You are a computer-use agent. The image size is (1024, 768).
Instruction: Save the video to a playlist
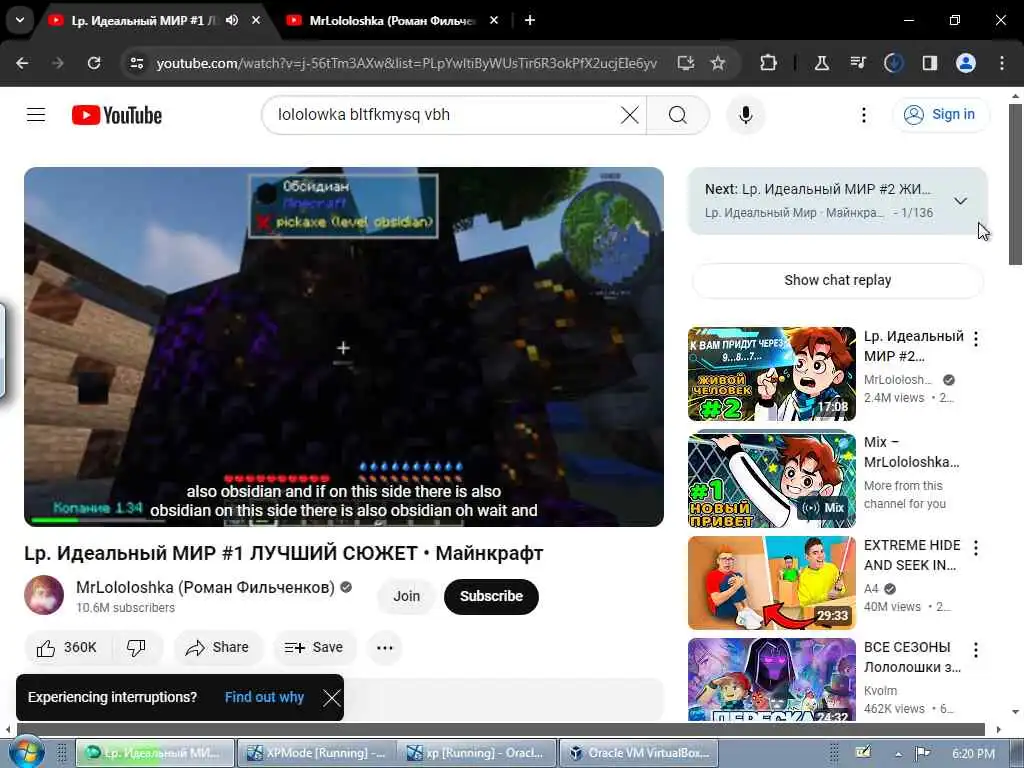[x=314, y=647]
